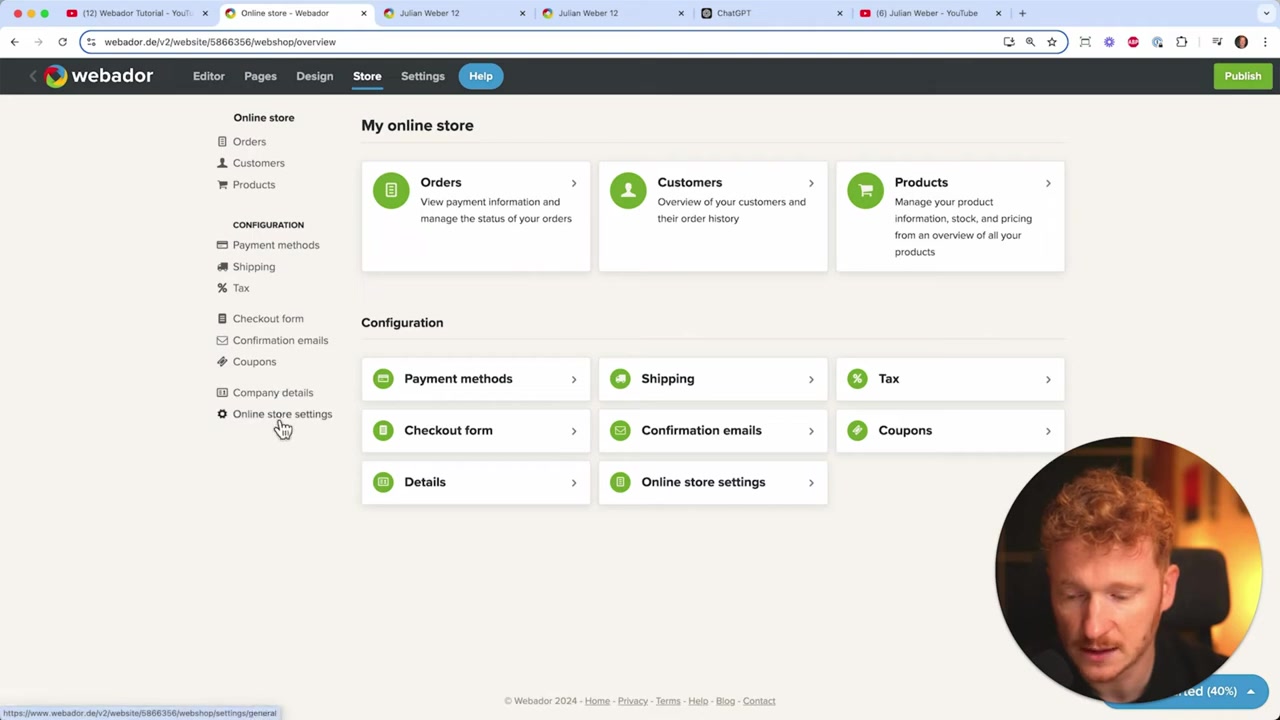Open the Design menu
Screen dimensions: 1280x720
pos(314,76)
